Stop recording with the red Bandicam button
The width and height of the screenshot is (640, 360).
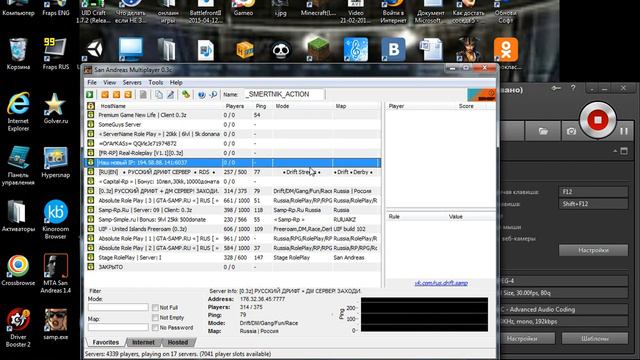[x=598, y=120]
